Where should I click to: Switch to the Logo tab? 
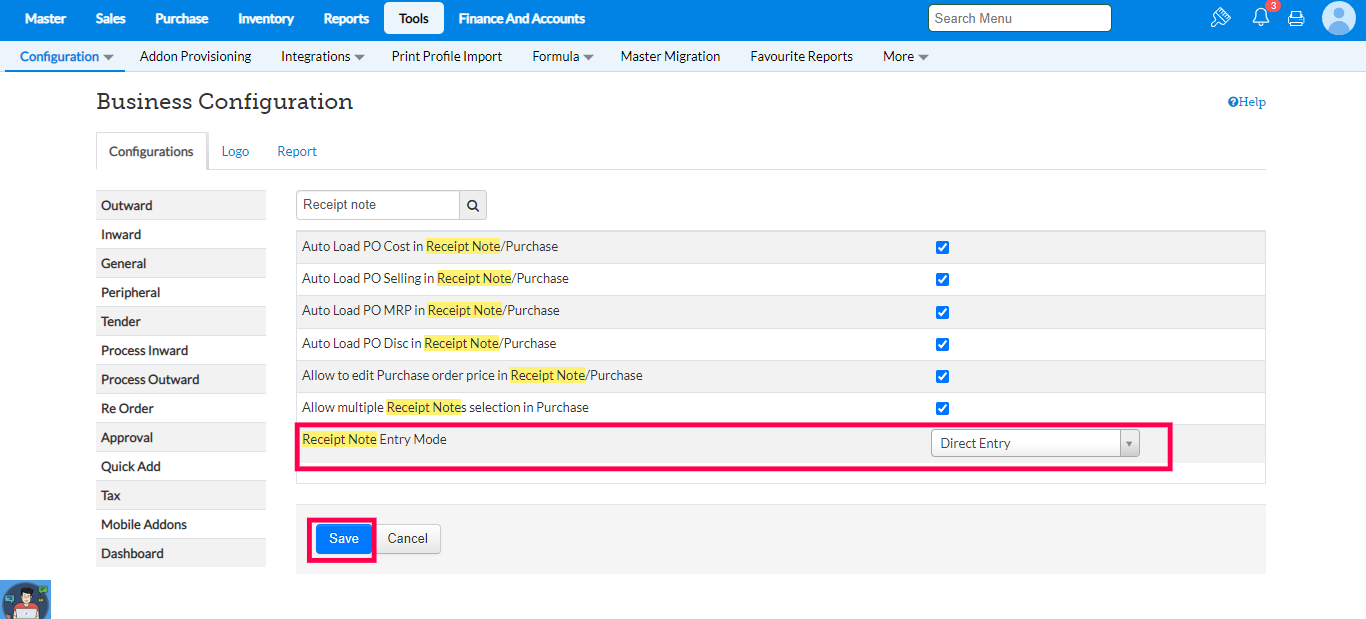tap(235, 152)
